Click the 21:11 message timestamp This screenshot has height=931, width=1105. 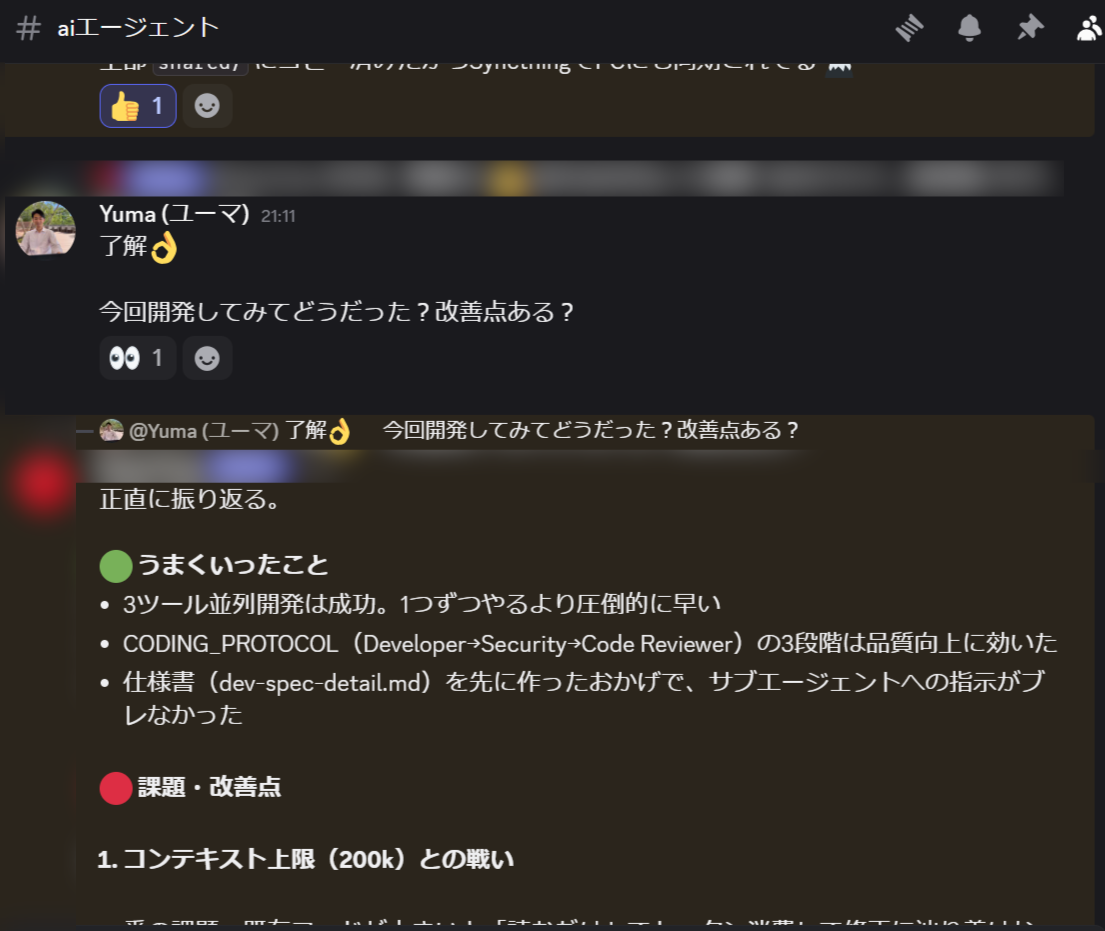[x=278, y=216]
